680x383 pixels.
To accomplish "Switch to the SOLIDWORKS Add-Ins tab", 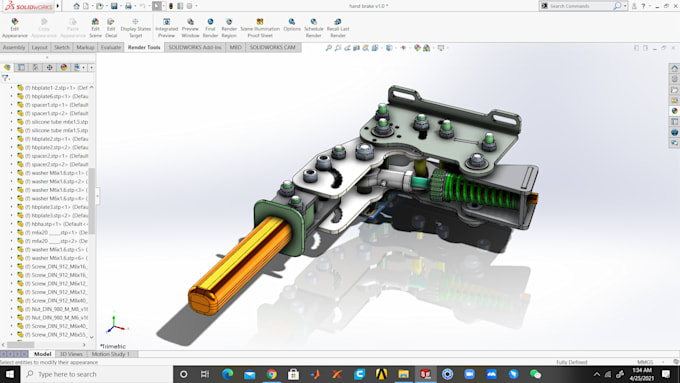I will [195, 47].
